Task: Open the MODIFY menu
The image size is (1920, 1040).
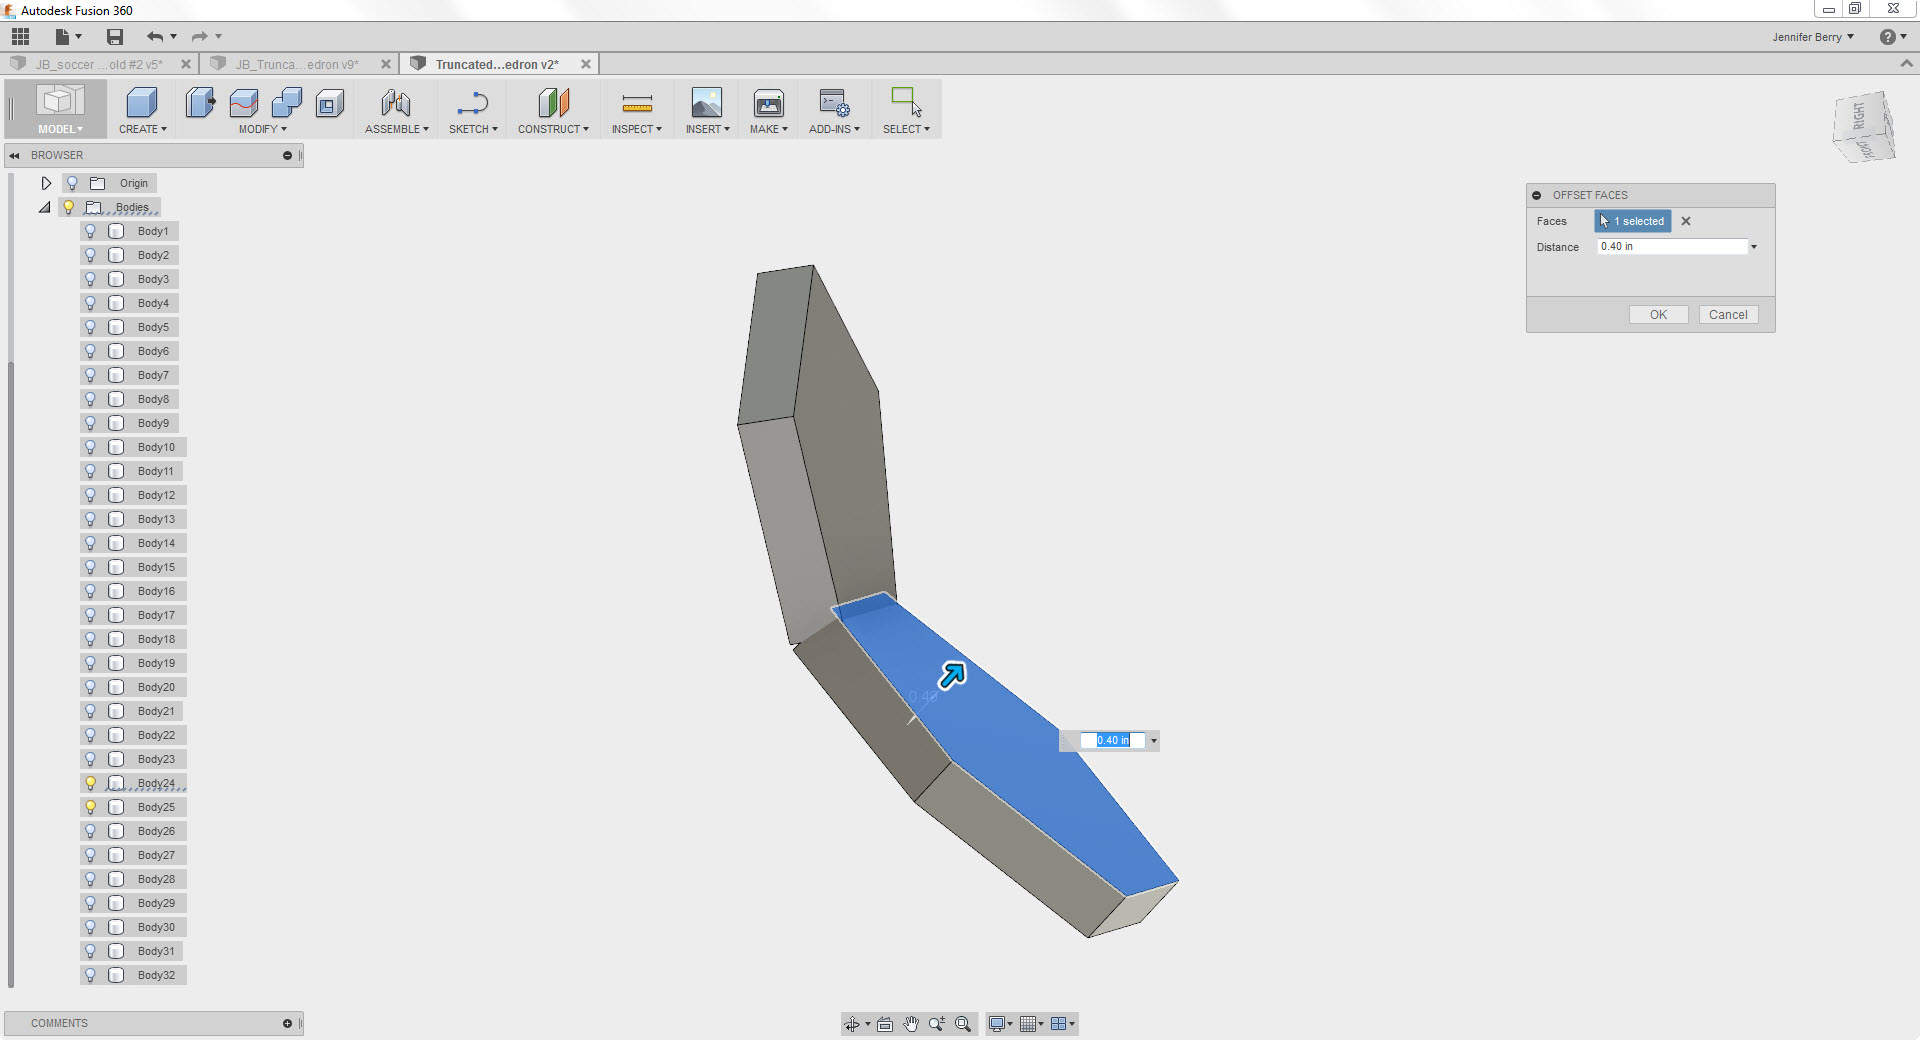Action: click(262, 129)
